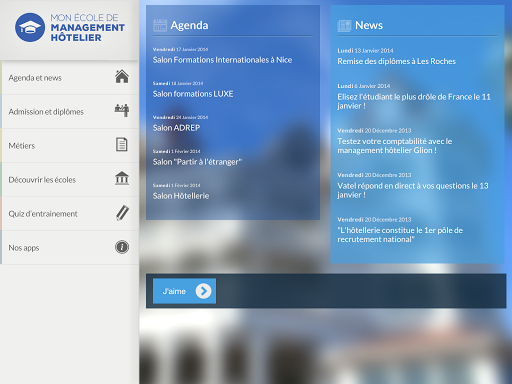Open the Vatel répond en direct article
The width and height of the screenshot is (512, 384).
point(413,190)
